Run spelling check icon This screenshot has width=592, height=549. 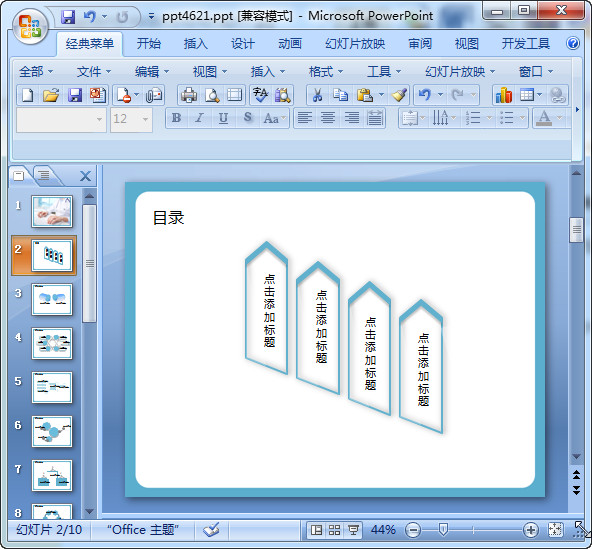pos(260,95)
